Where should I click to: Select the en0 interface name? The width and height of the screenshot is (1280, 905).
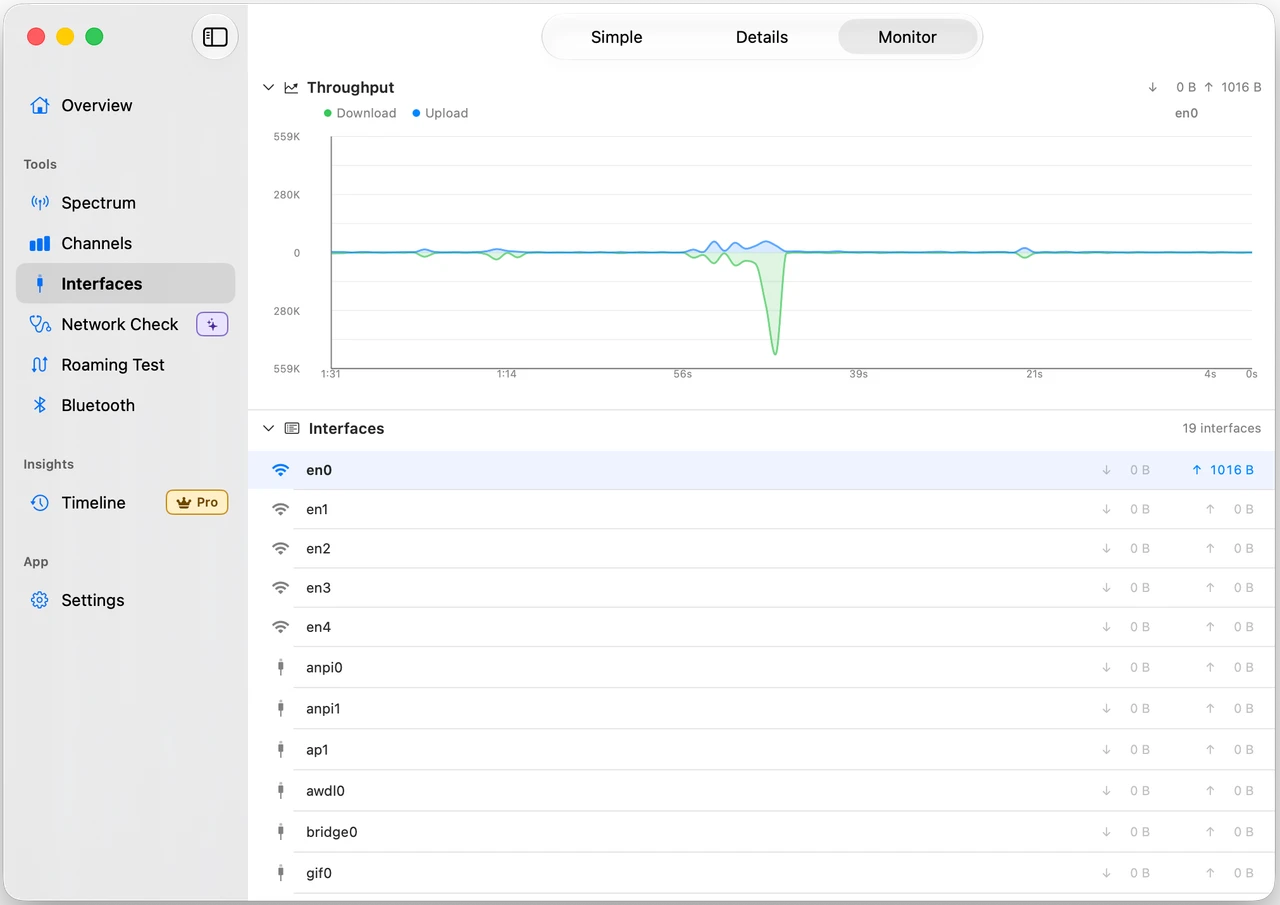319,470
